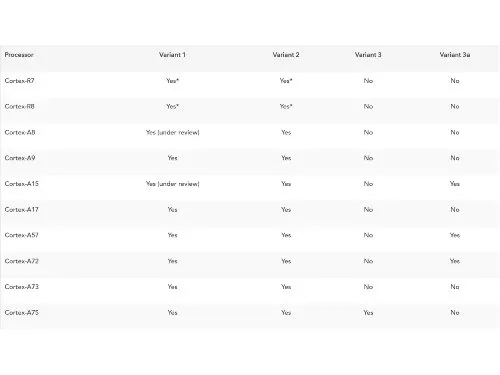
Task: Click the Variant 3 column header
Action: click(x=368, y=55)
